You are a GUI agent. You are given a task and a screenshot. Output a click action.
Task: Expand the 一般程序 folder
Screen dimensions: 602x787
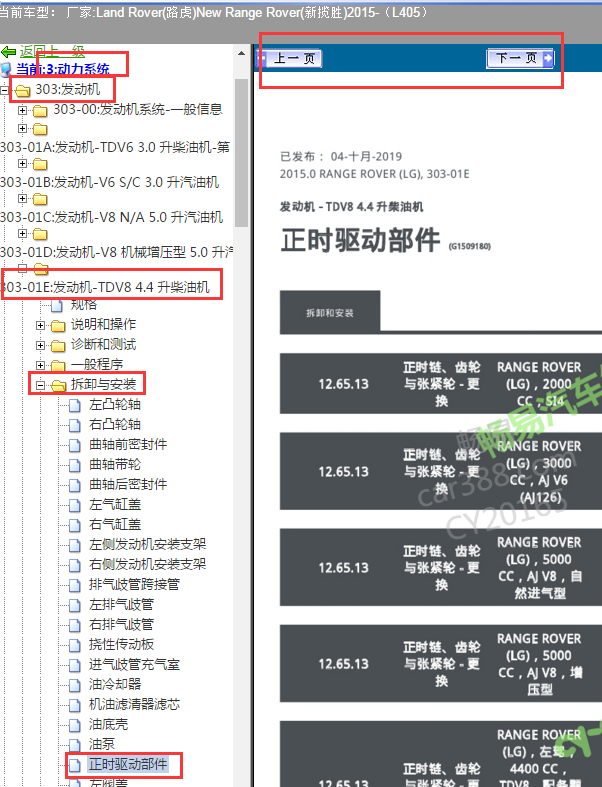[x=40, y=365]
